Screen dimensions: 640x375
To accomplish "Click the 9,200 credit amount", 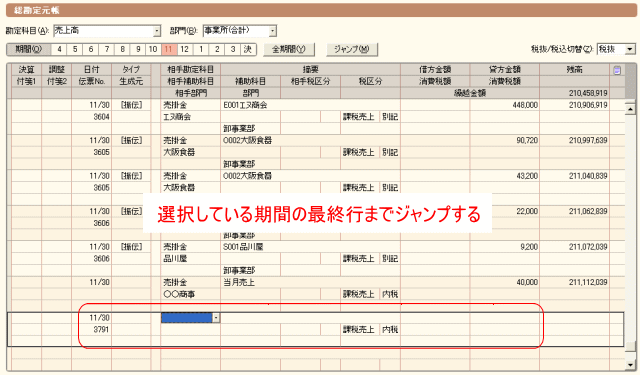I will (x=529, y=247).
